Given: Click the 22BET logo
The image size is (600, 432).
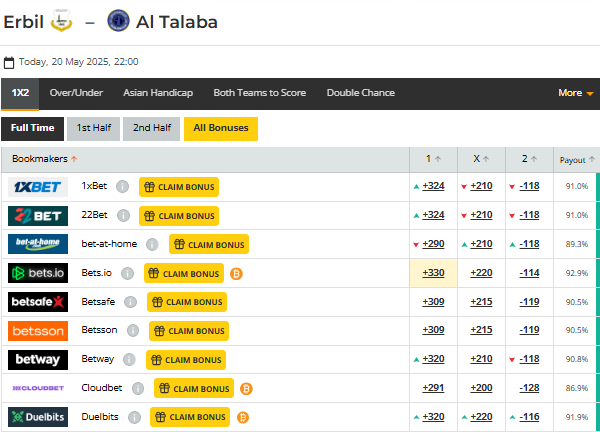Looking at the screenshot, I should click(x=38, y=216).
